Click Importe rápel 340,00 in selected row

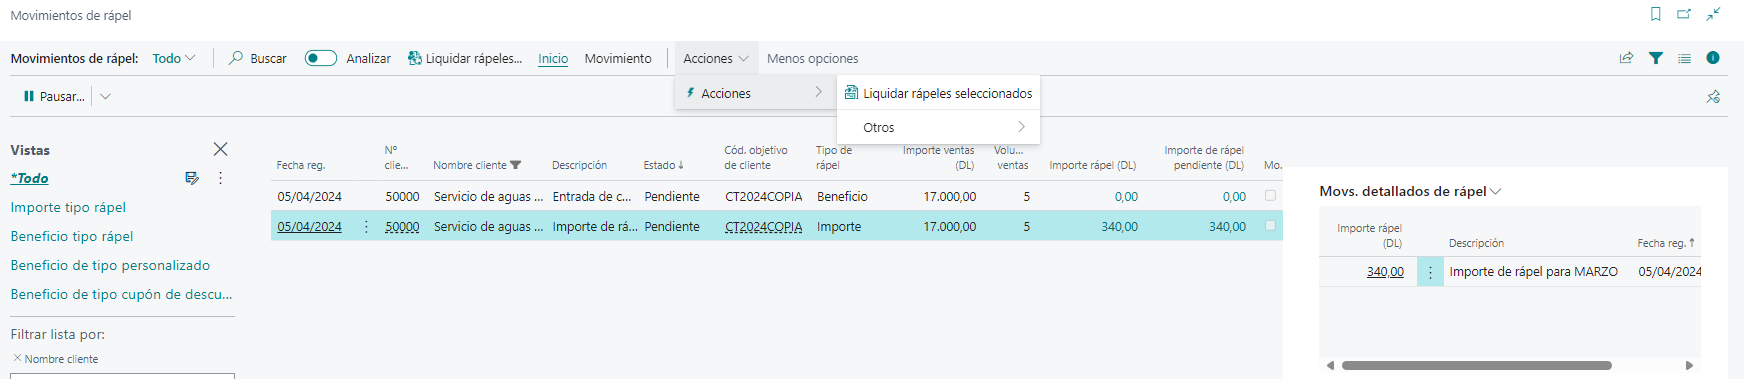1119,227
